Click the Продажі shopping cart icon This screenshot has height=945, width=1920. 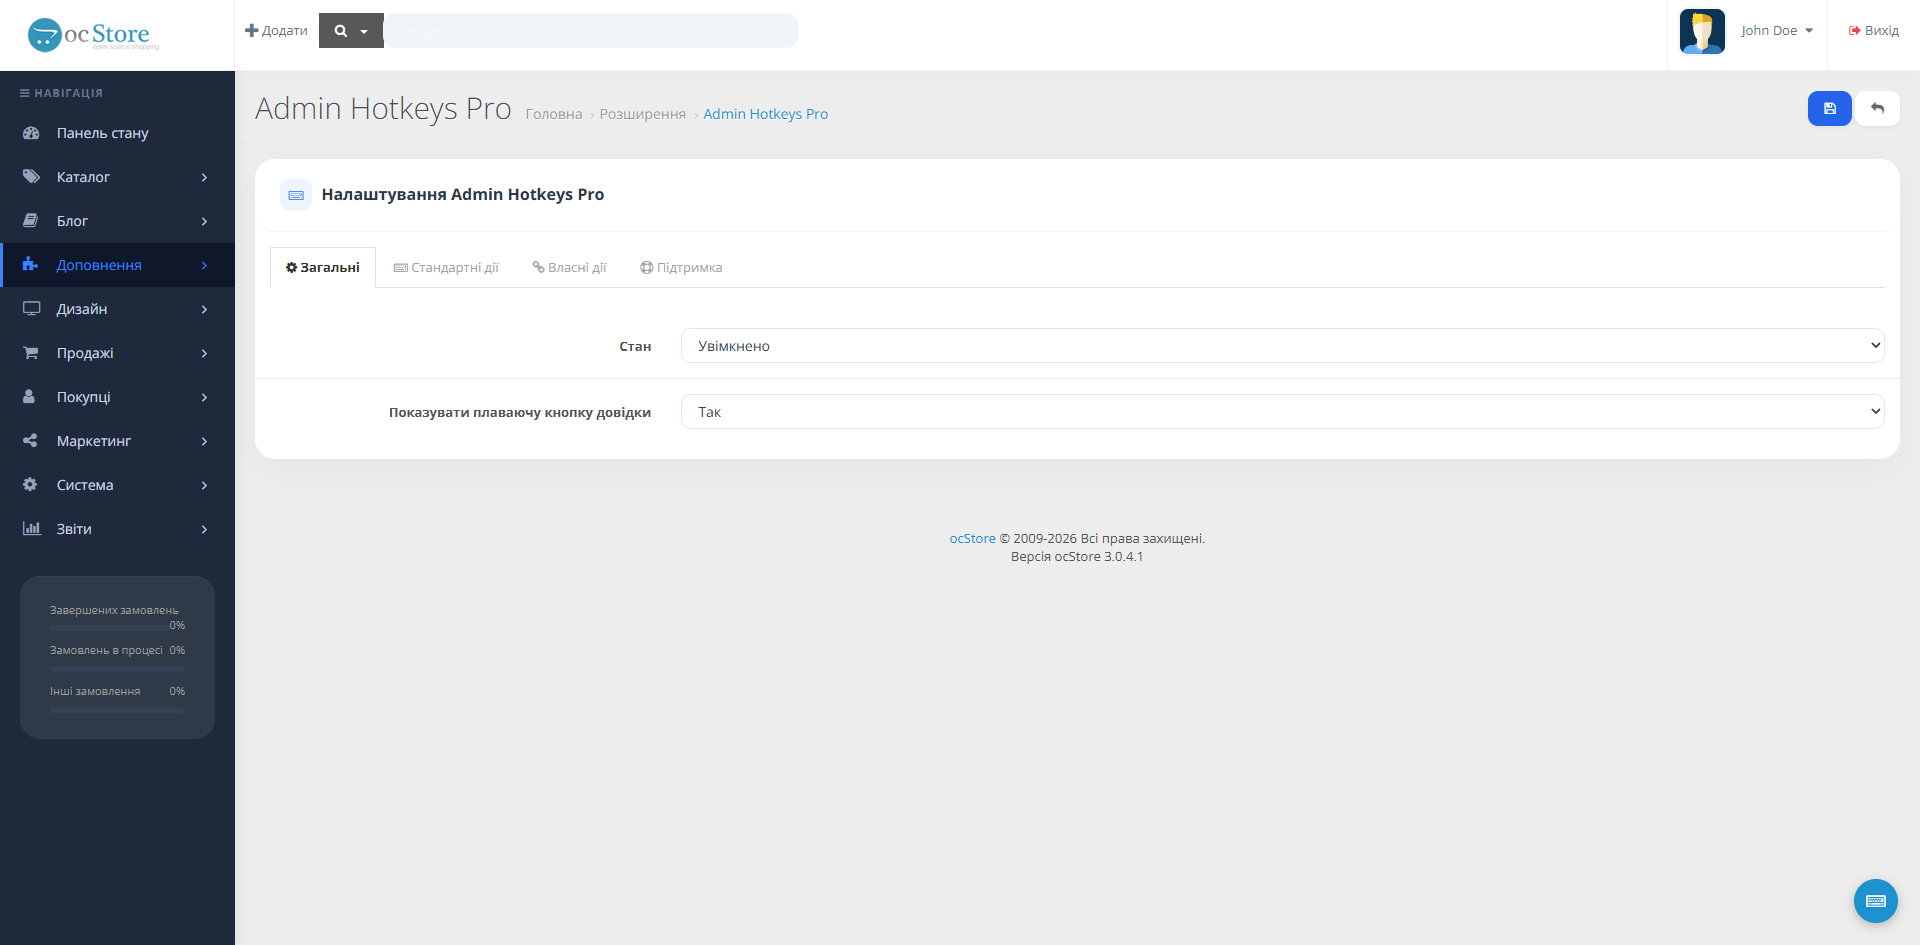31,353
